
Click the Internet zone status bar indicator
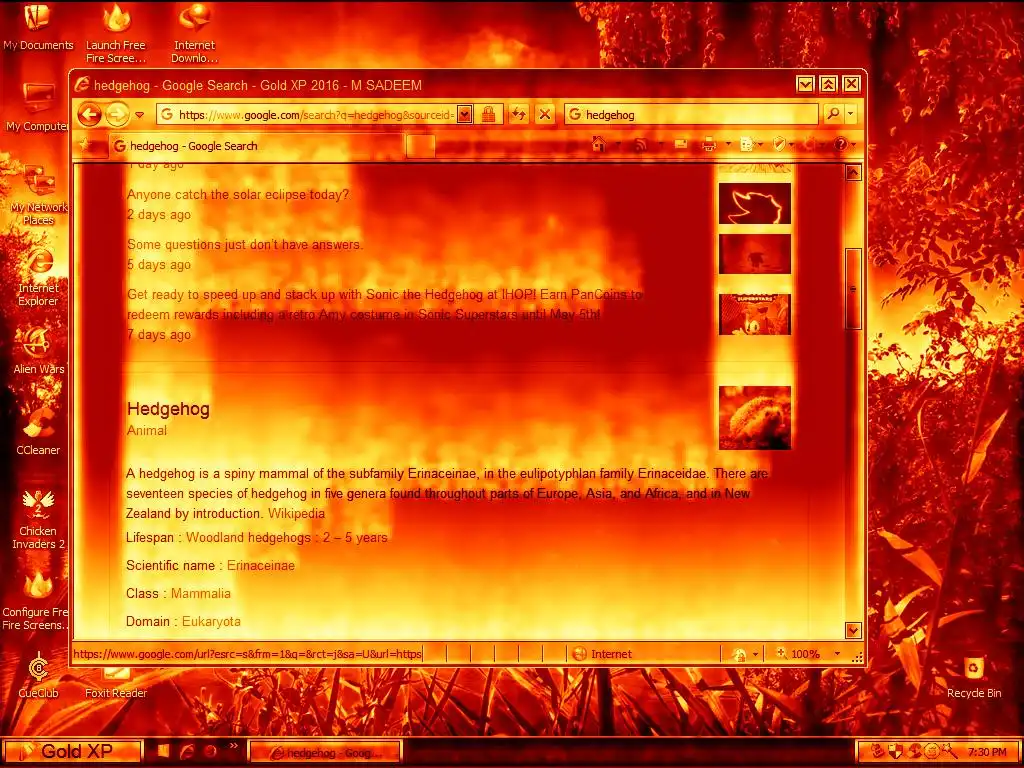[x=601, y=654]
